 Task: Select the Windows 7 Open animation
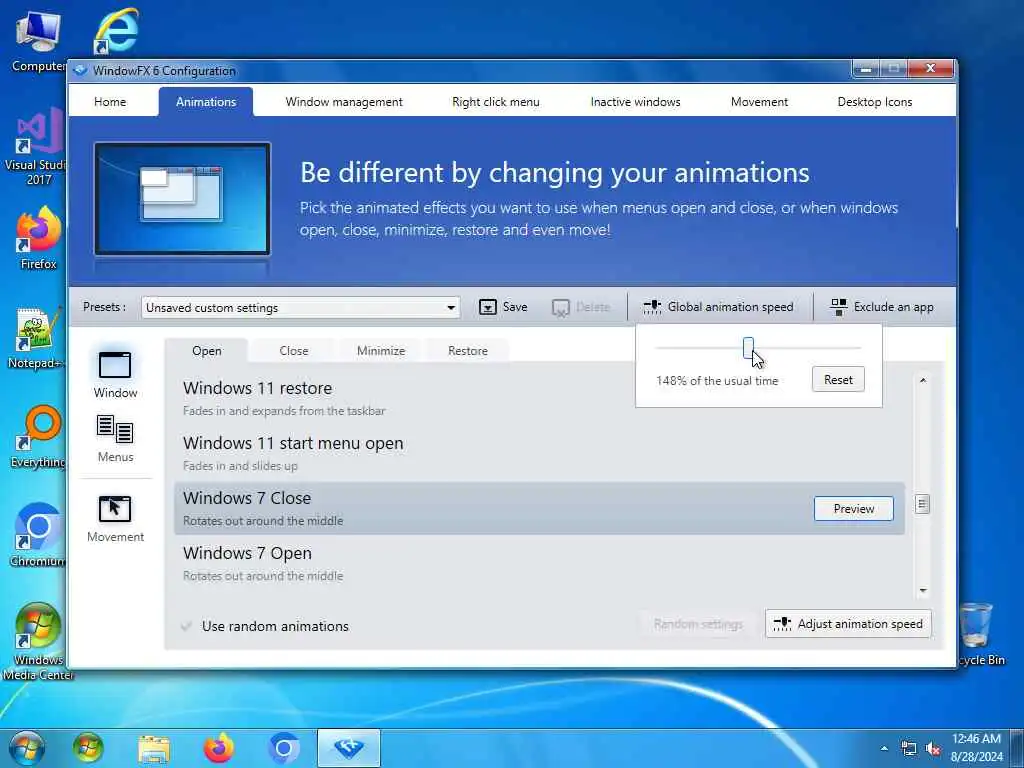pyautogui.click(x=539, y=563)
